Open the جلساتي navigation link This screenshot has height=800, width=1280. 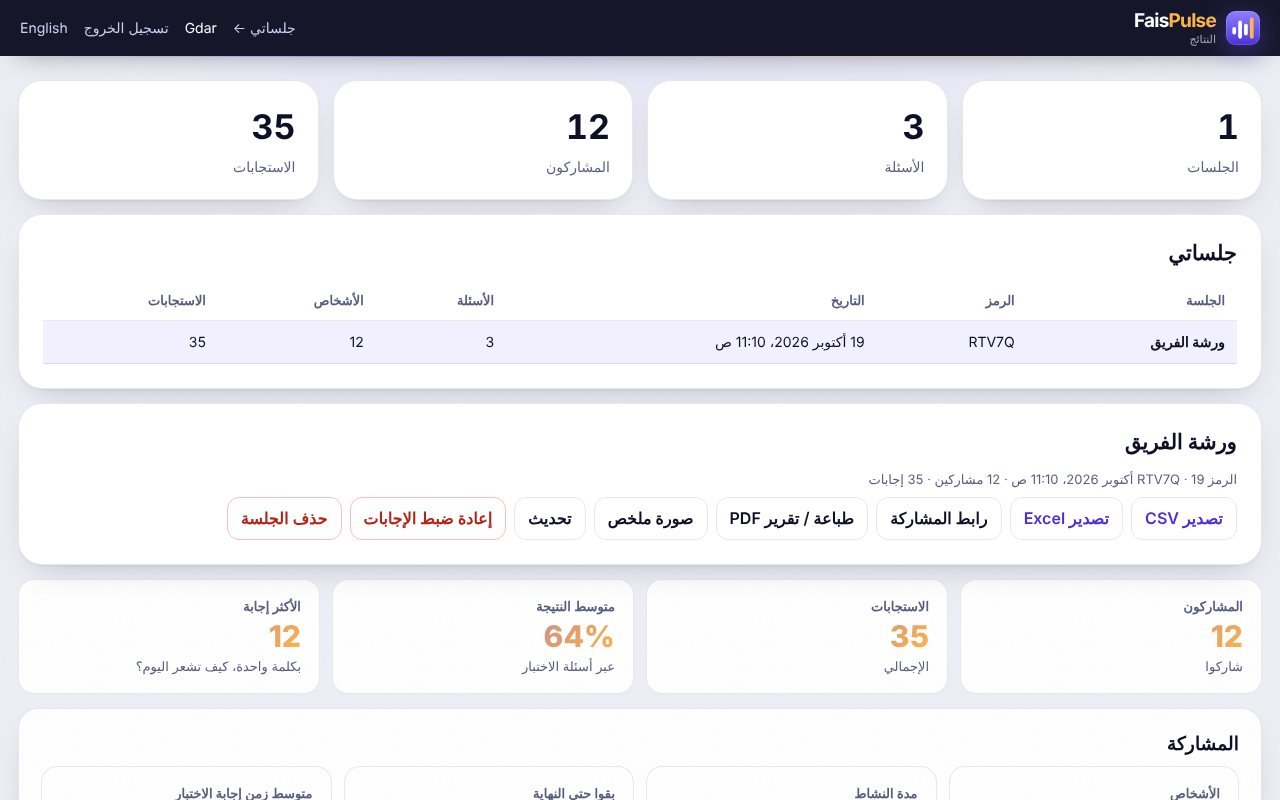264,28
